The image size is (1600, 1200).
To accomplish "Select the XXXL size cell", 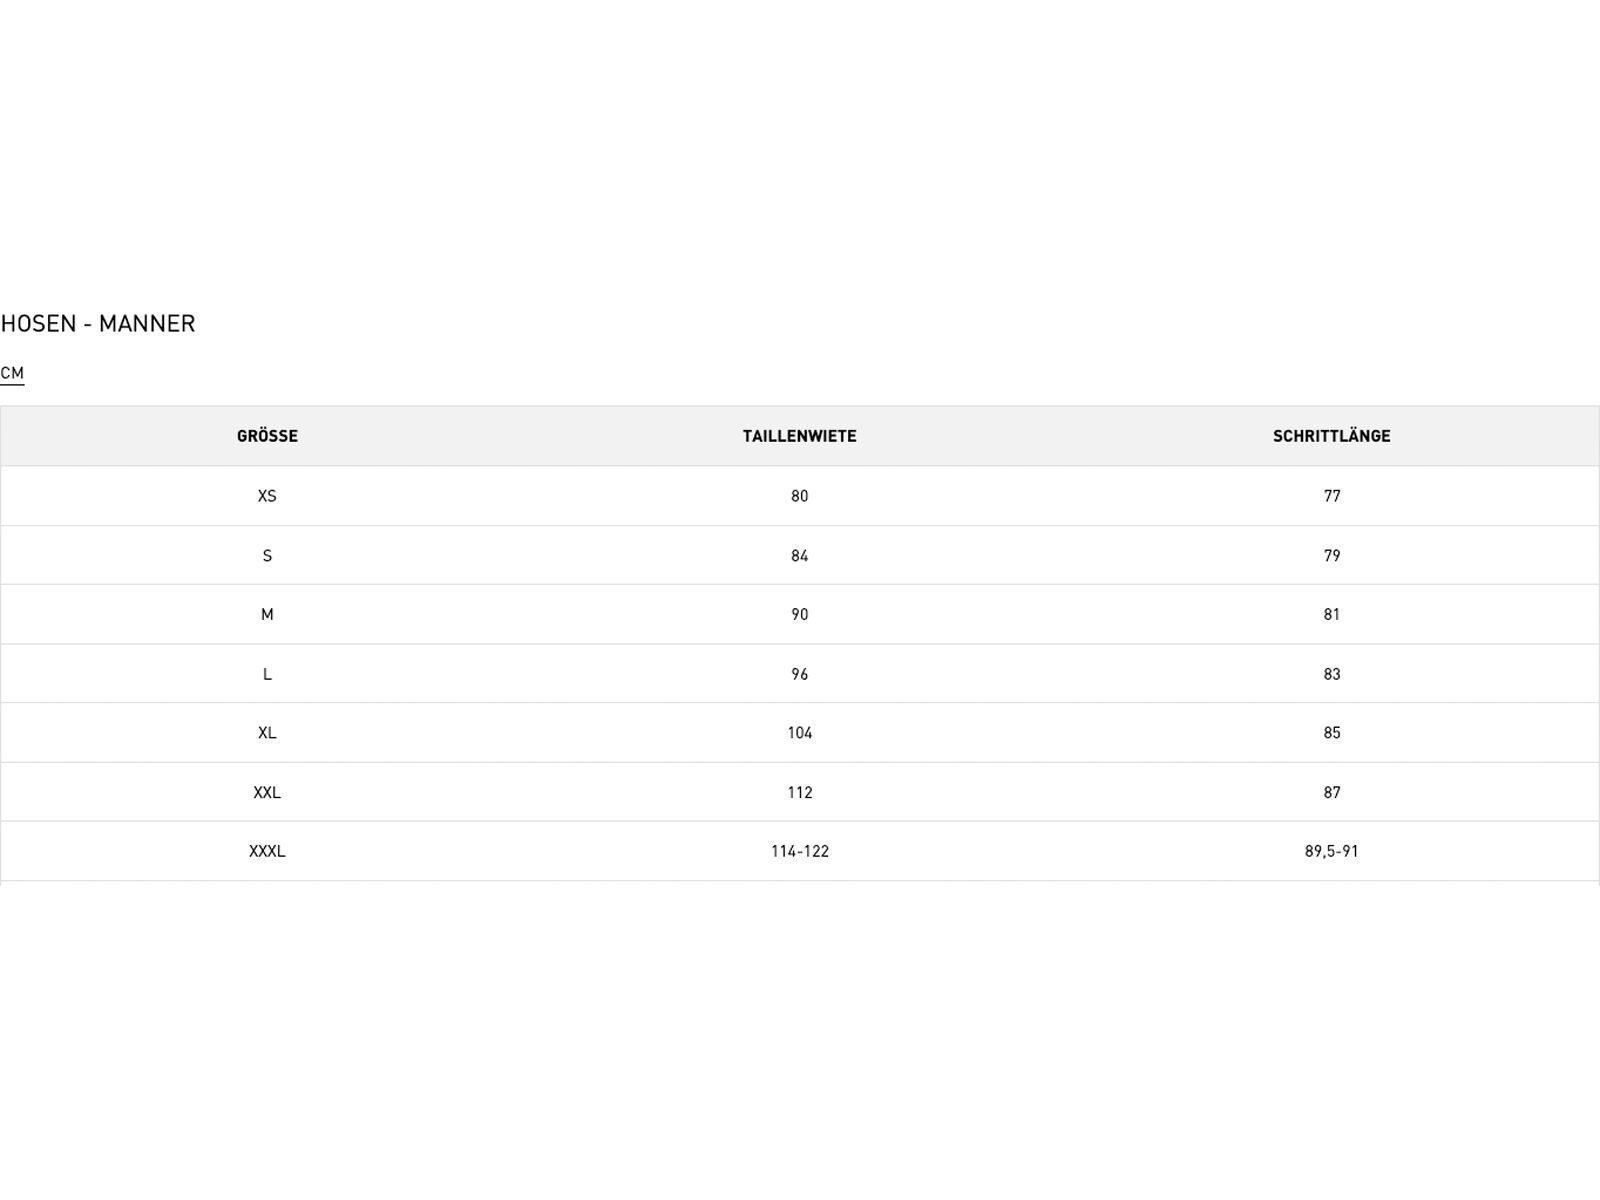I will click(x=267, y=851).
